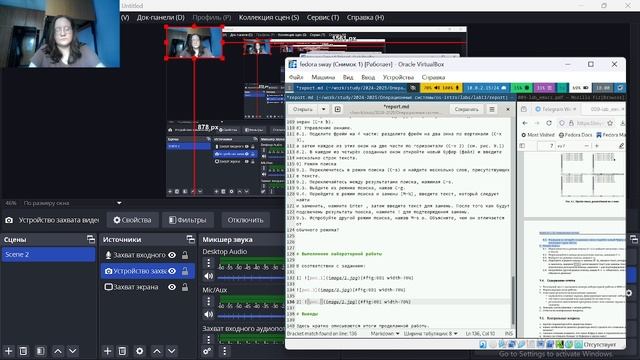Open scene filters icon in Scenes panel
Screen dimensions: 640x360
pyautogui.click(x=40, y=351)
